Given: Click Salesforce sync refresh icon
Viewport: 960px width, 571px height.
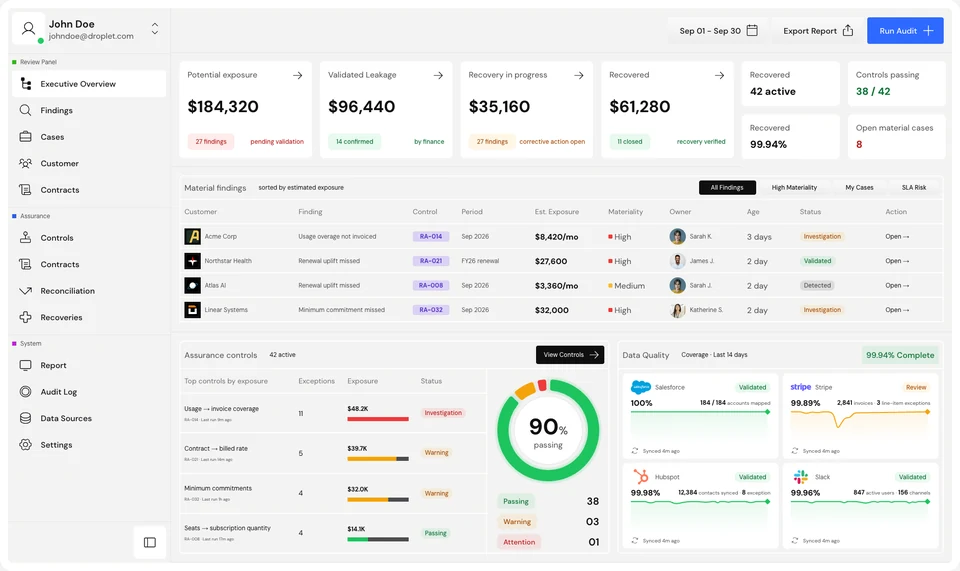Looking at the screenshot, I should click(x=635, y=451).
